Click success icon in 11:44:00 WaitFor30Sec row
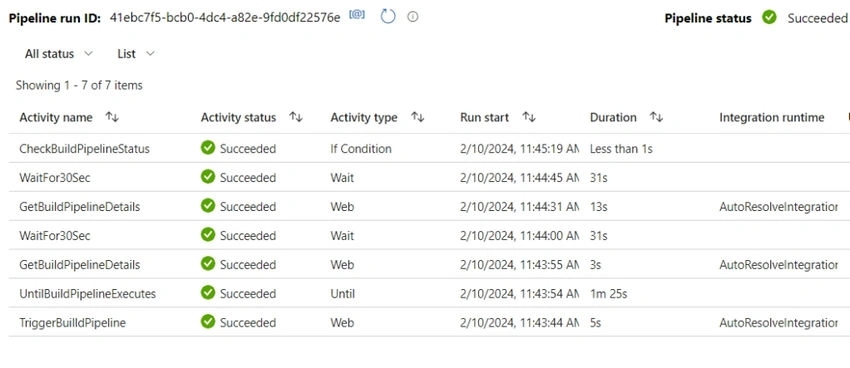Screen dimensions: 850x368 pyautogui.click(x=208, y=235)
